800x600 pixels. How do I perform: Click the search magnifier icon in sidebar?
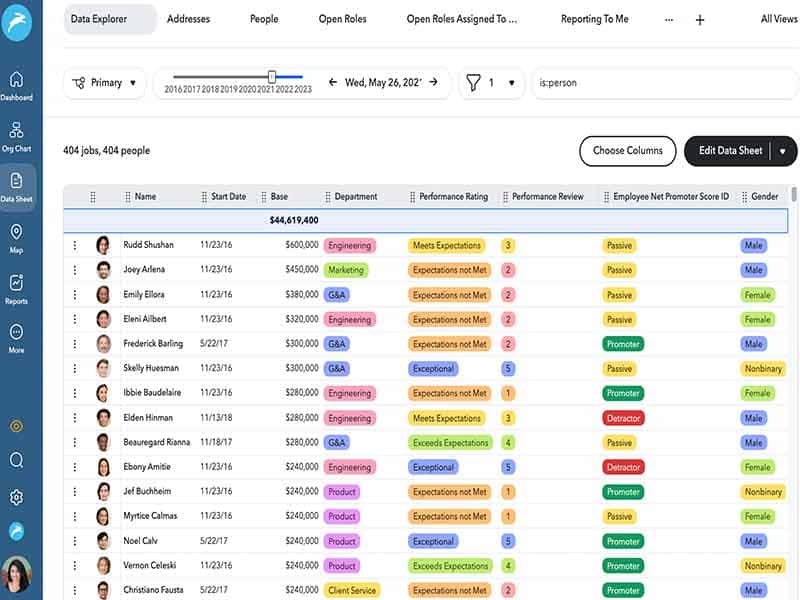tap(16, 460)
